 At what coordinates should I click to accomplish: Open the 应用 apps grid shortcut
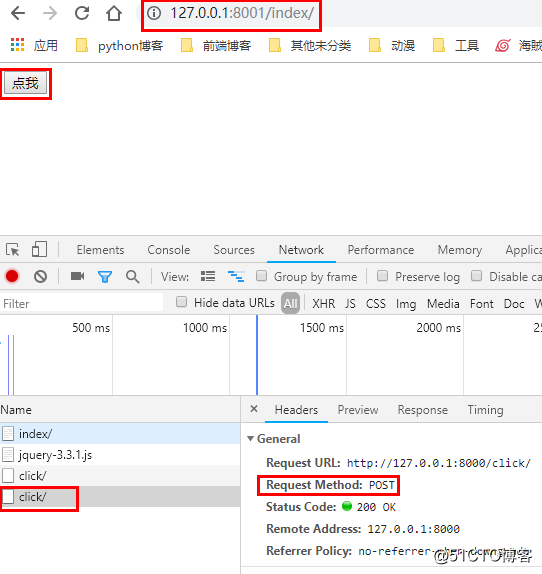pyautogui.click(x=34, y=45)
